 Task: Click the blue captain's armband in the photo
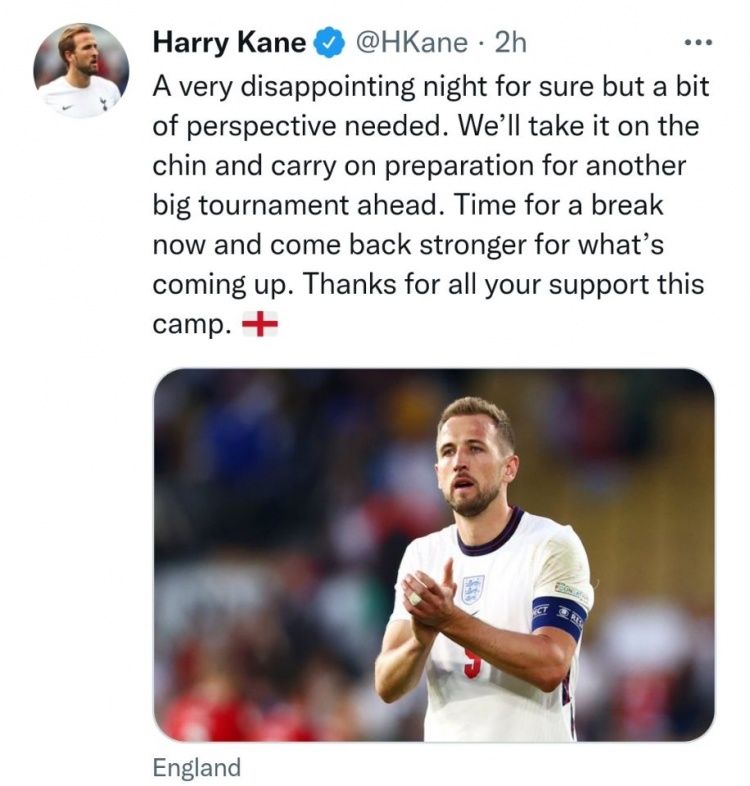[558, 616]
